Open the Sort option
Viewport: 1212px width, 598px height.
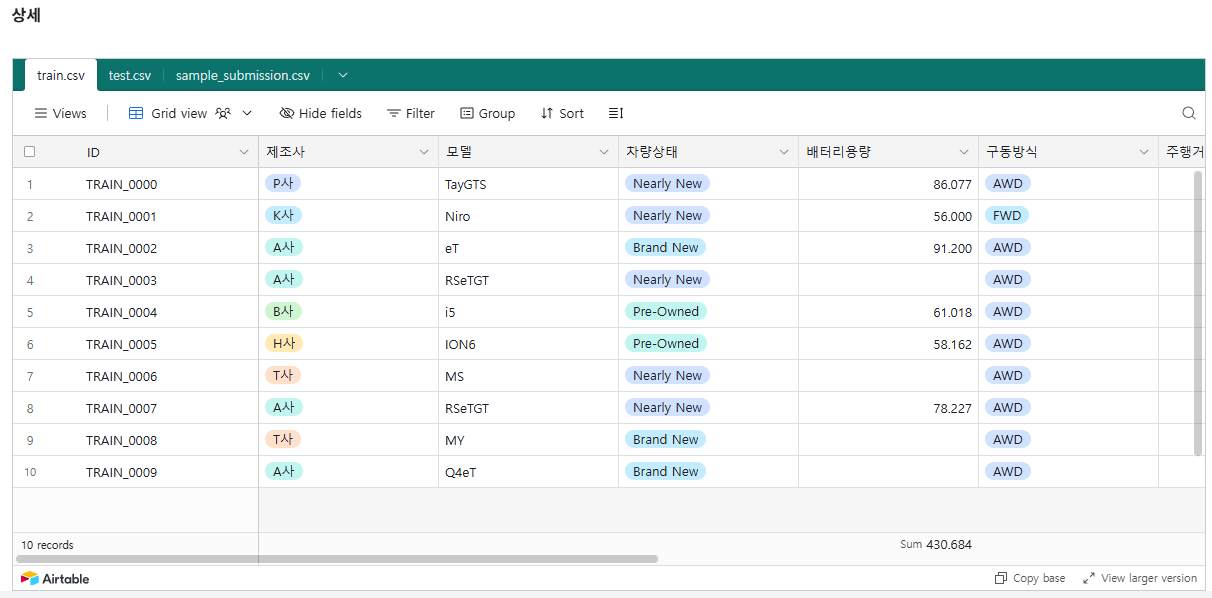tap(562, 113)
